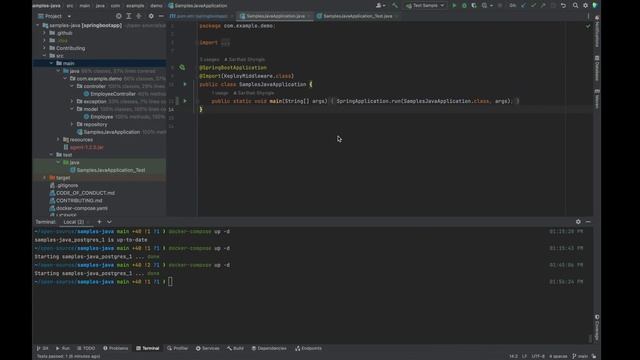Click the code inspection checkmark in editor
This screenshot has height=360, width=640.
[588, 26]
